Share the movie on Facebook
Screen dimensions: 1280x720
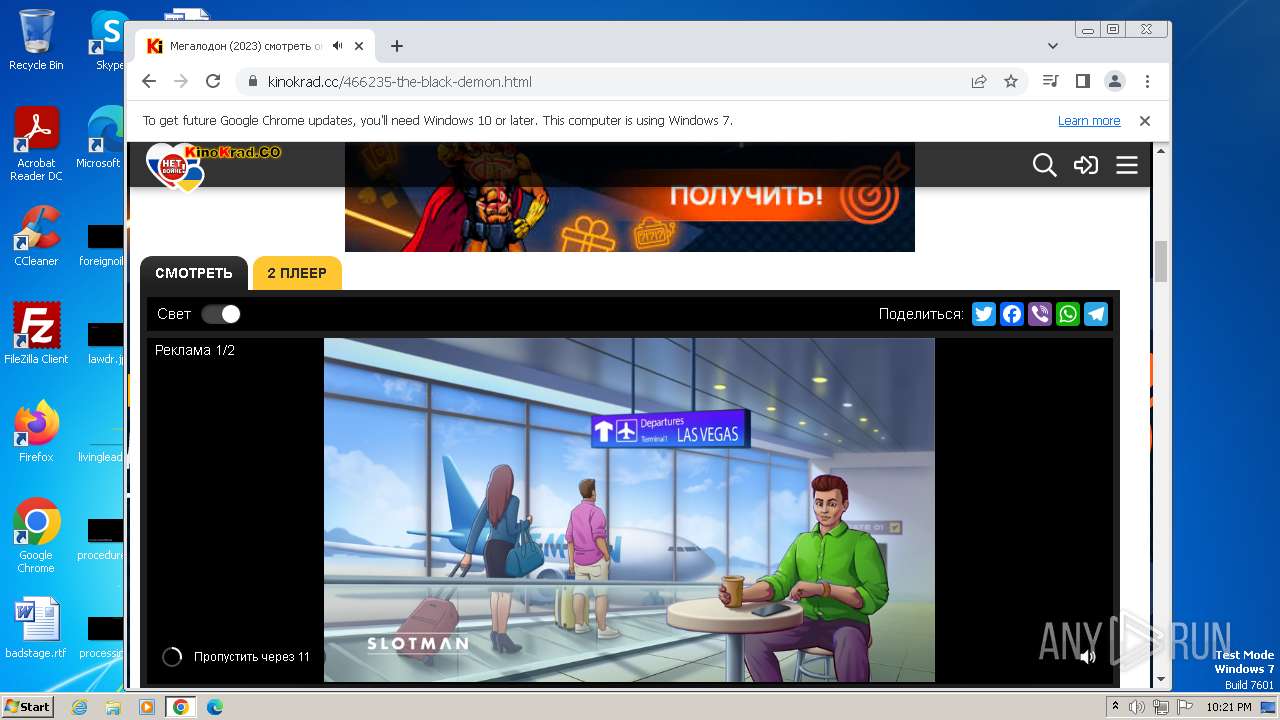pyautogui.click(x=1012, y=314)
